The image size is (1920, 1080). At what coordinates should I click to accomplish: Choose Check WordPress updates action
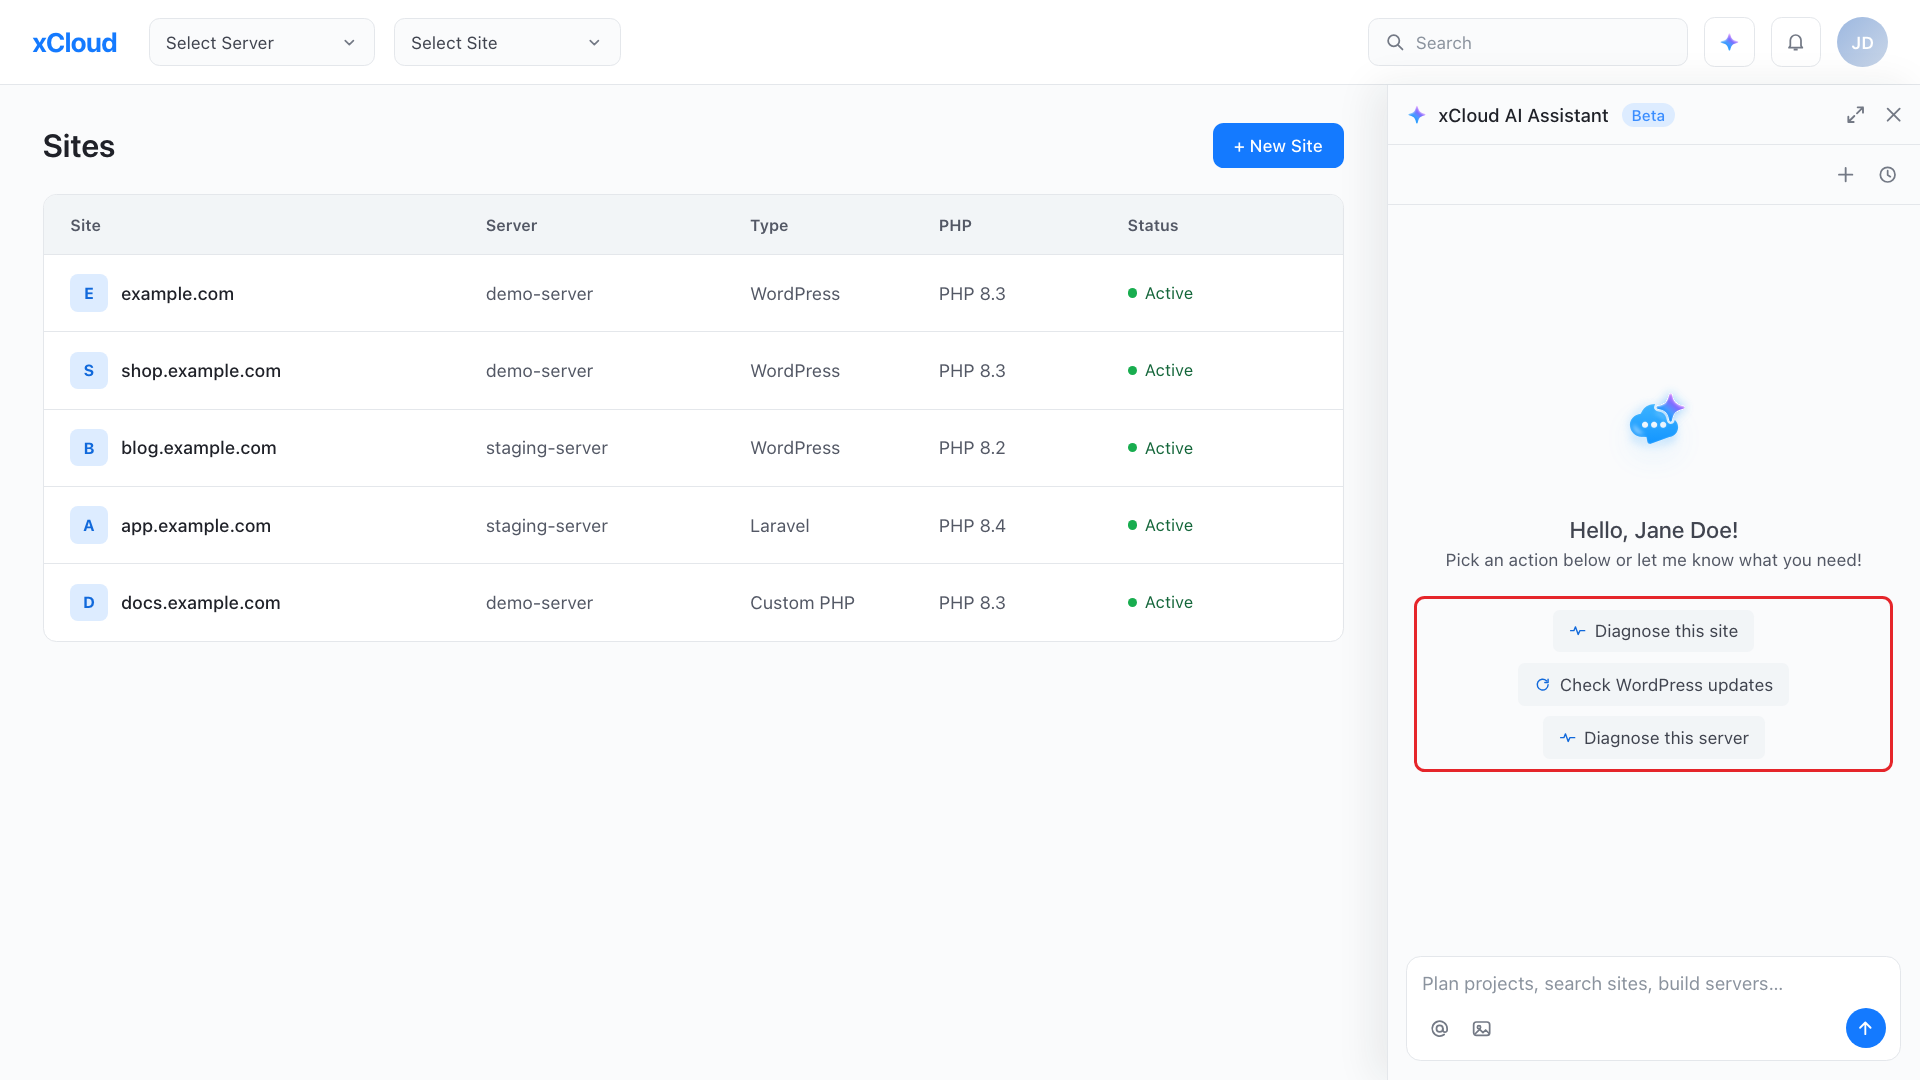point(1653,685)
